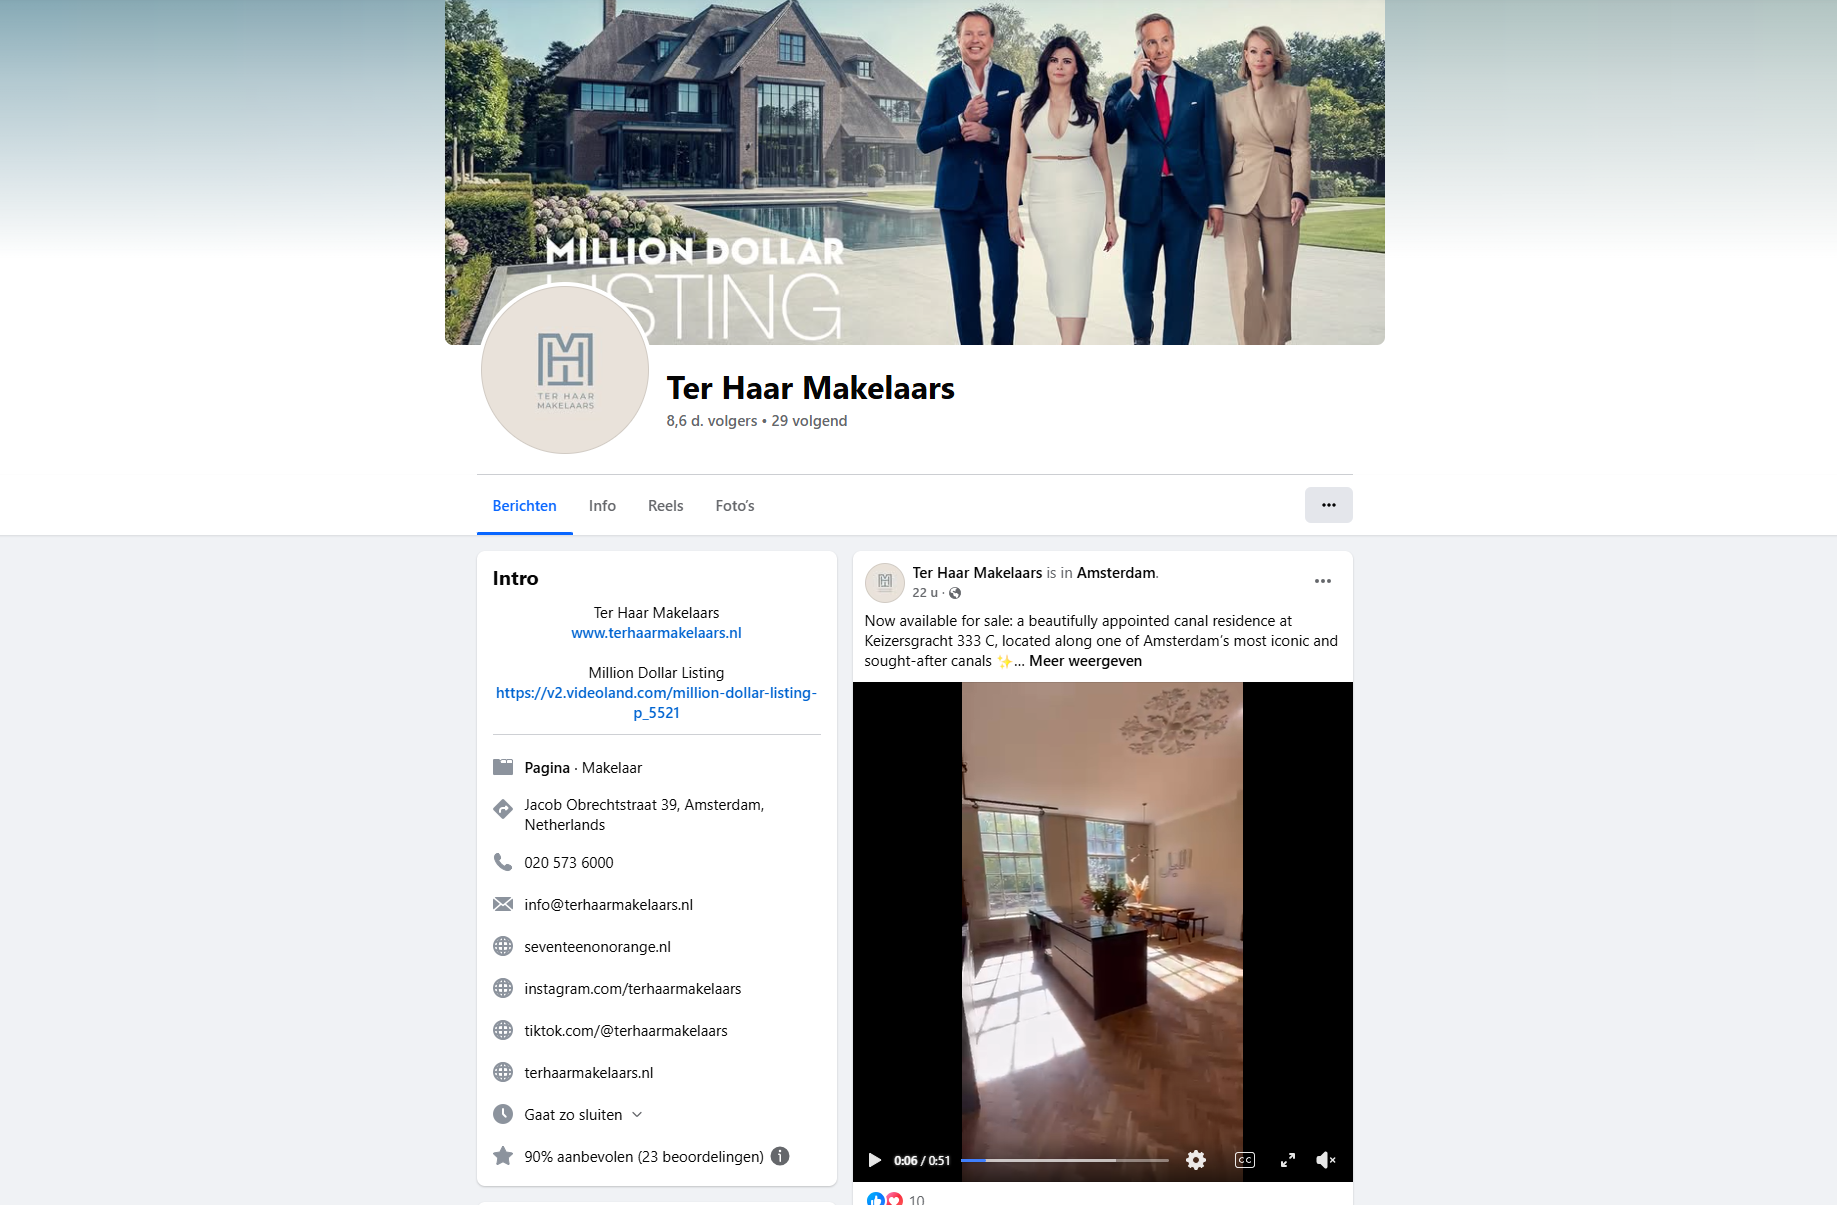The width and height of the screenshot is (1837, 1205).
Task: Open 90% aanbevolen reviews text
Action: click(644, 1157)
